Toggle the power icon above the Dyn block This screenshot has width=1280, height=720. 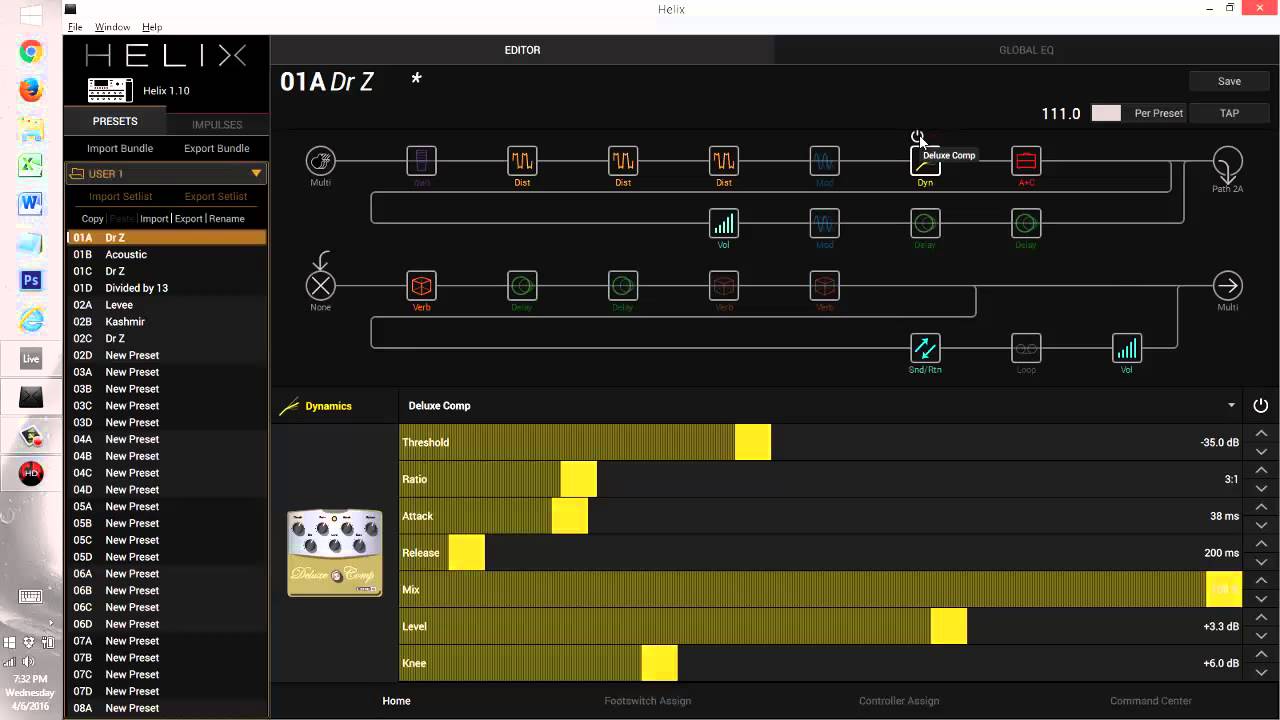(x=916, y=136)
